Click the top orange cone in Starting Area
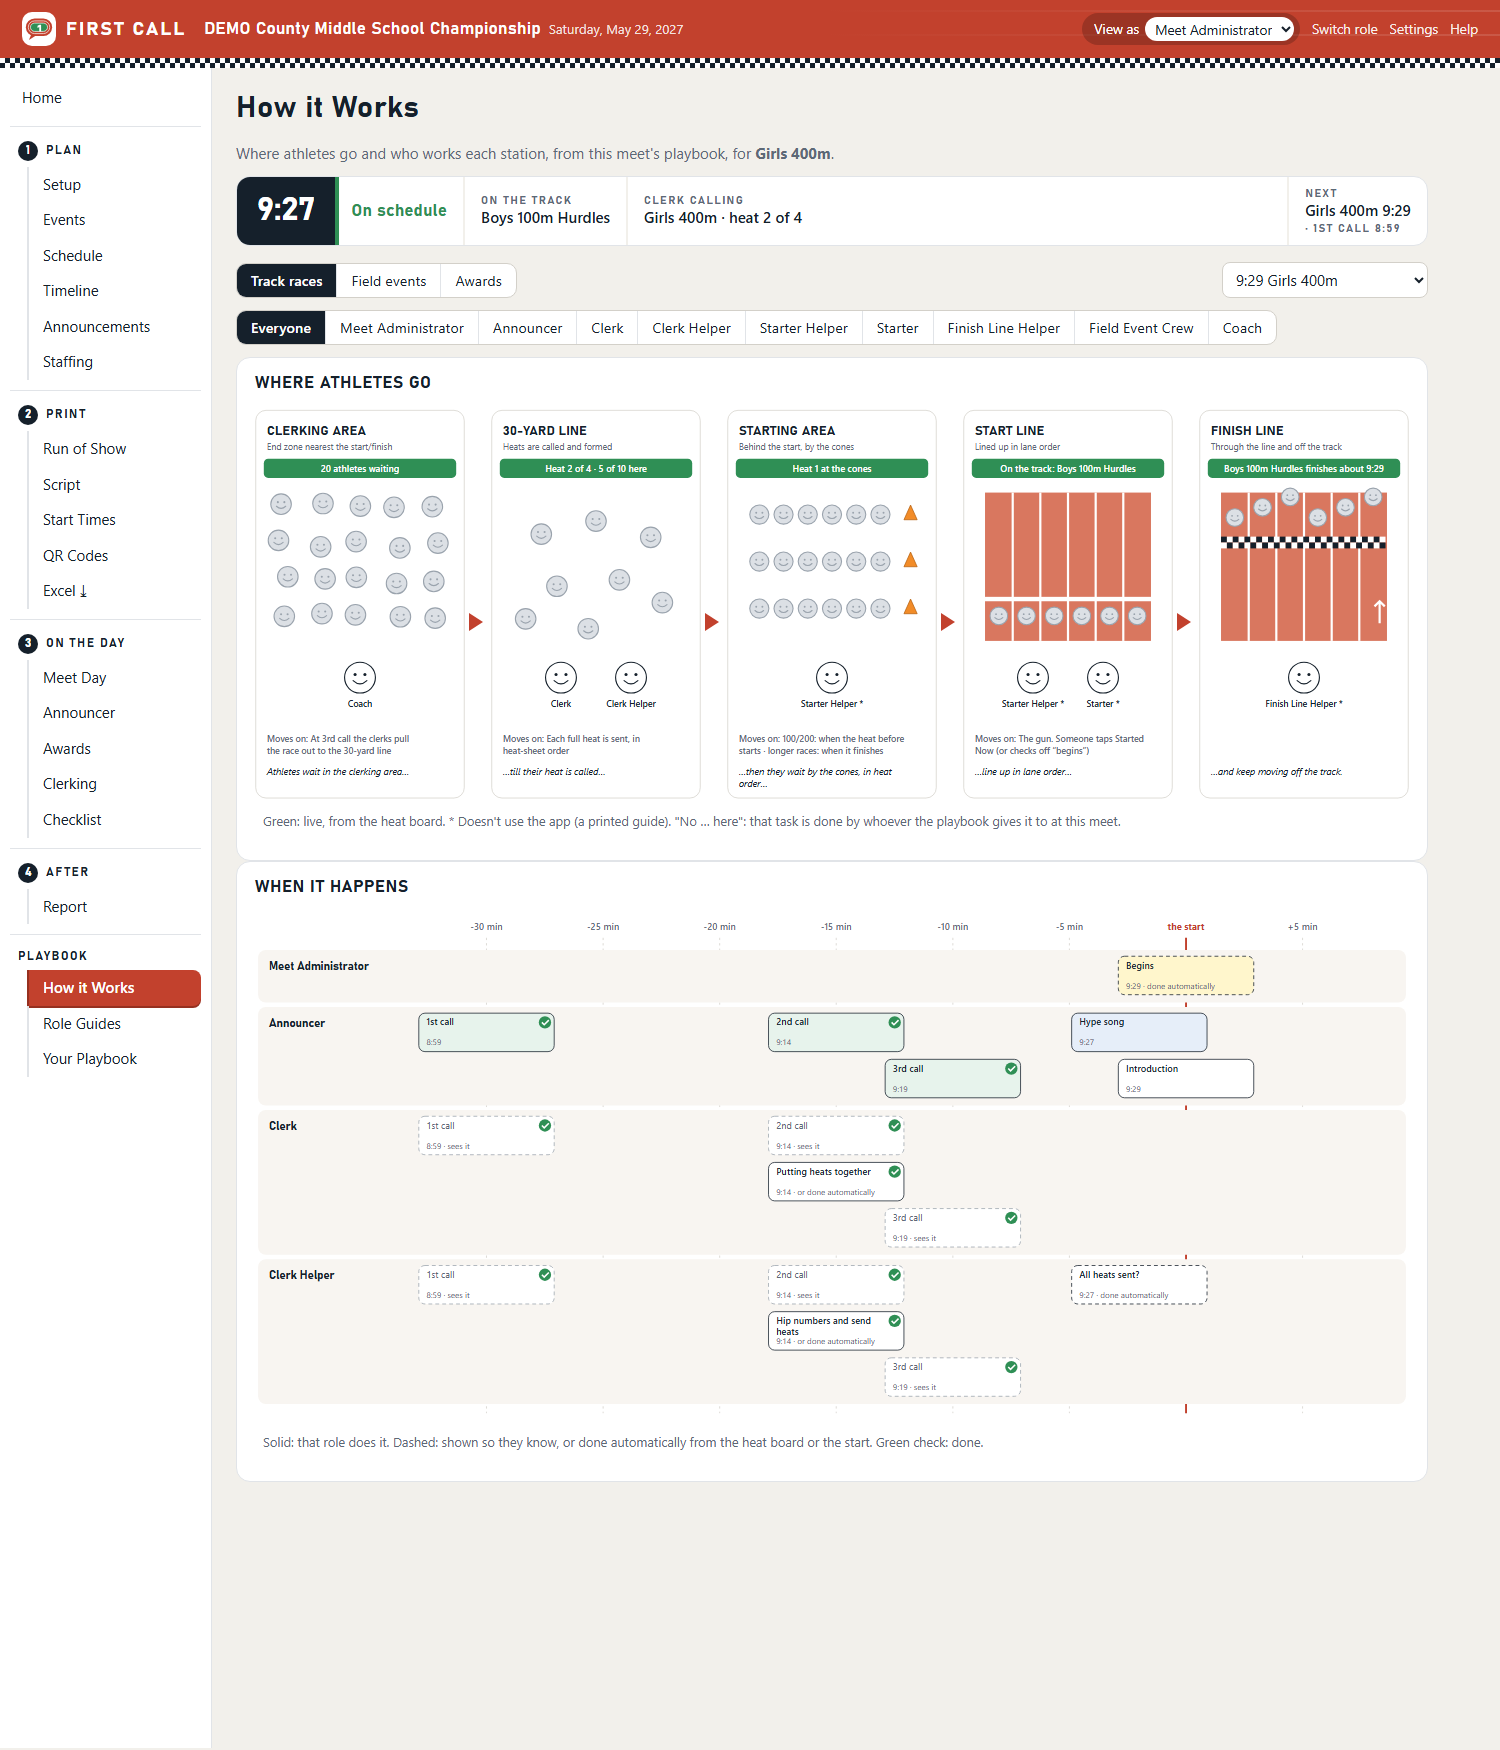 pyautogui.click(x=911, y=513)
